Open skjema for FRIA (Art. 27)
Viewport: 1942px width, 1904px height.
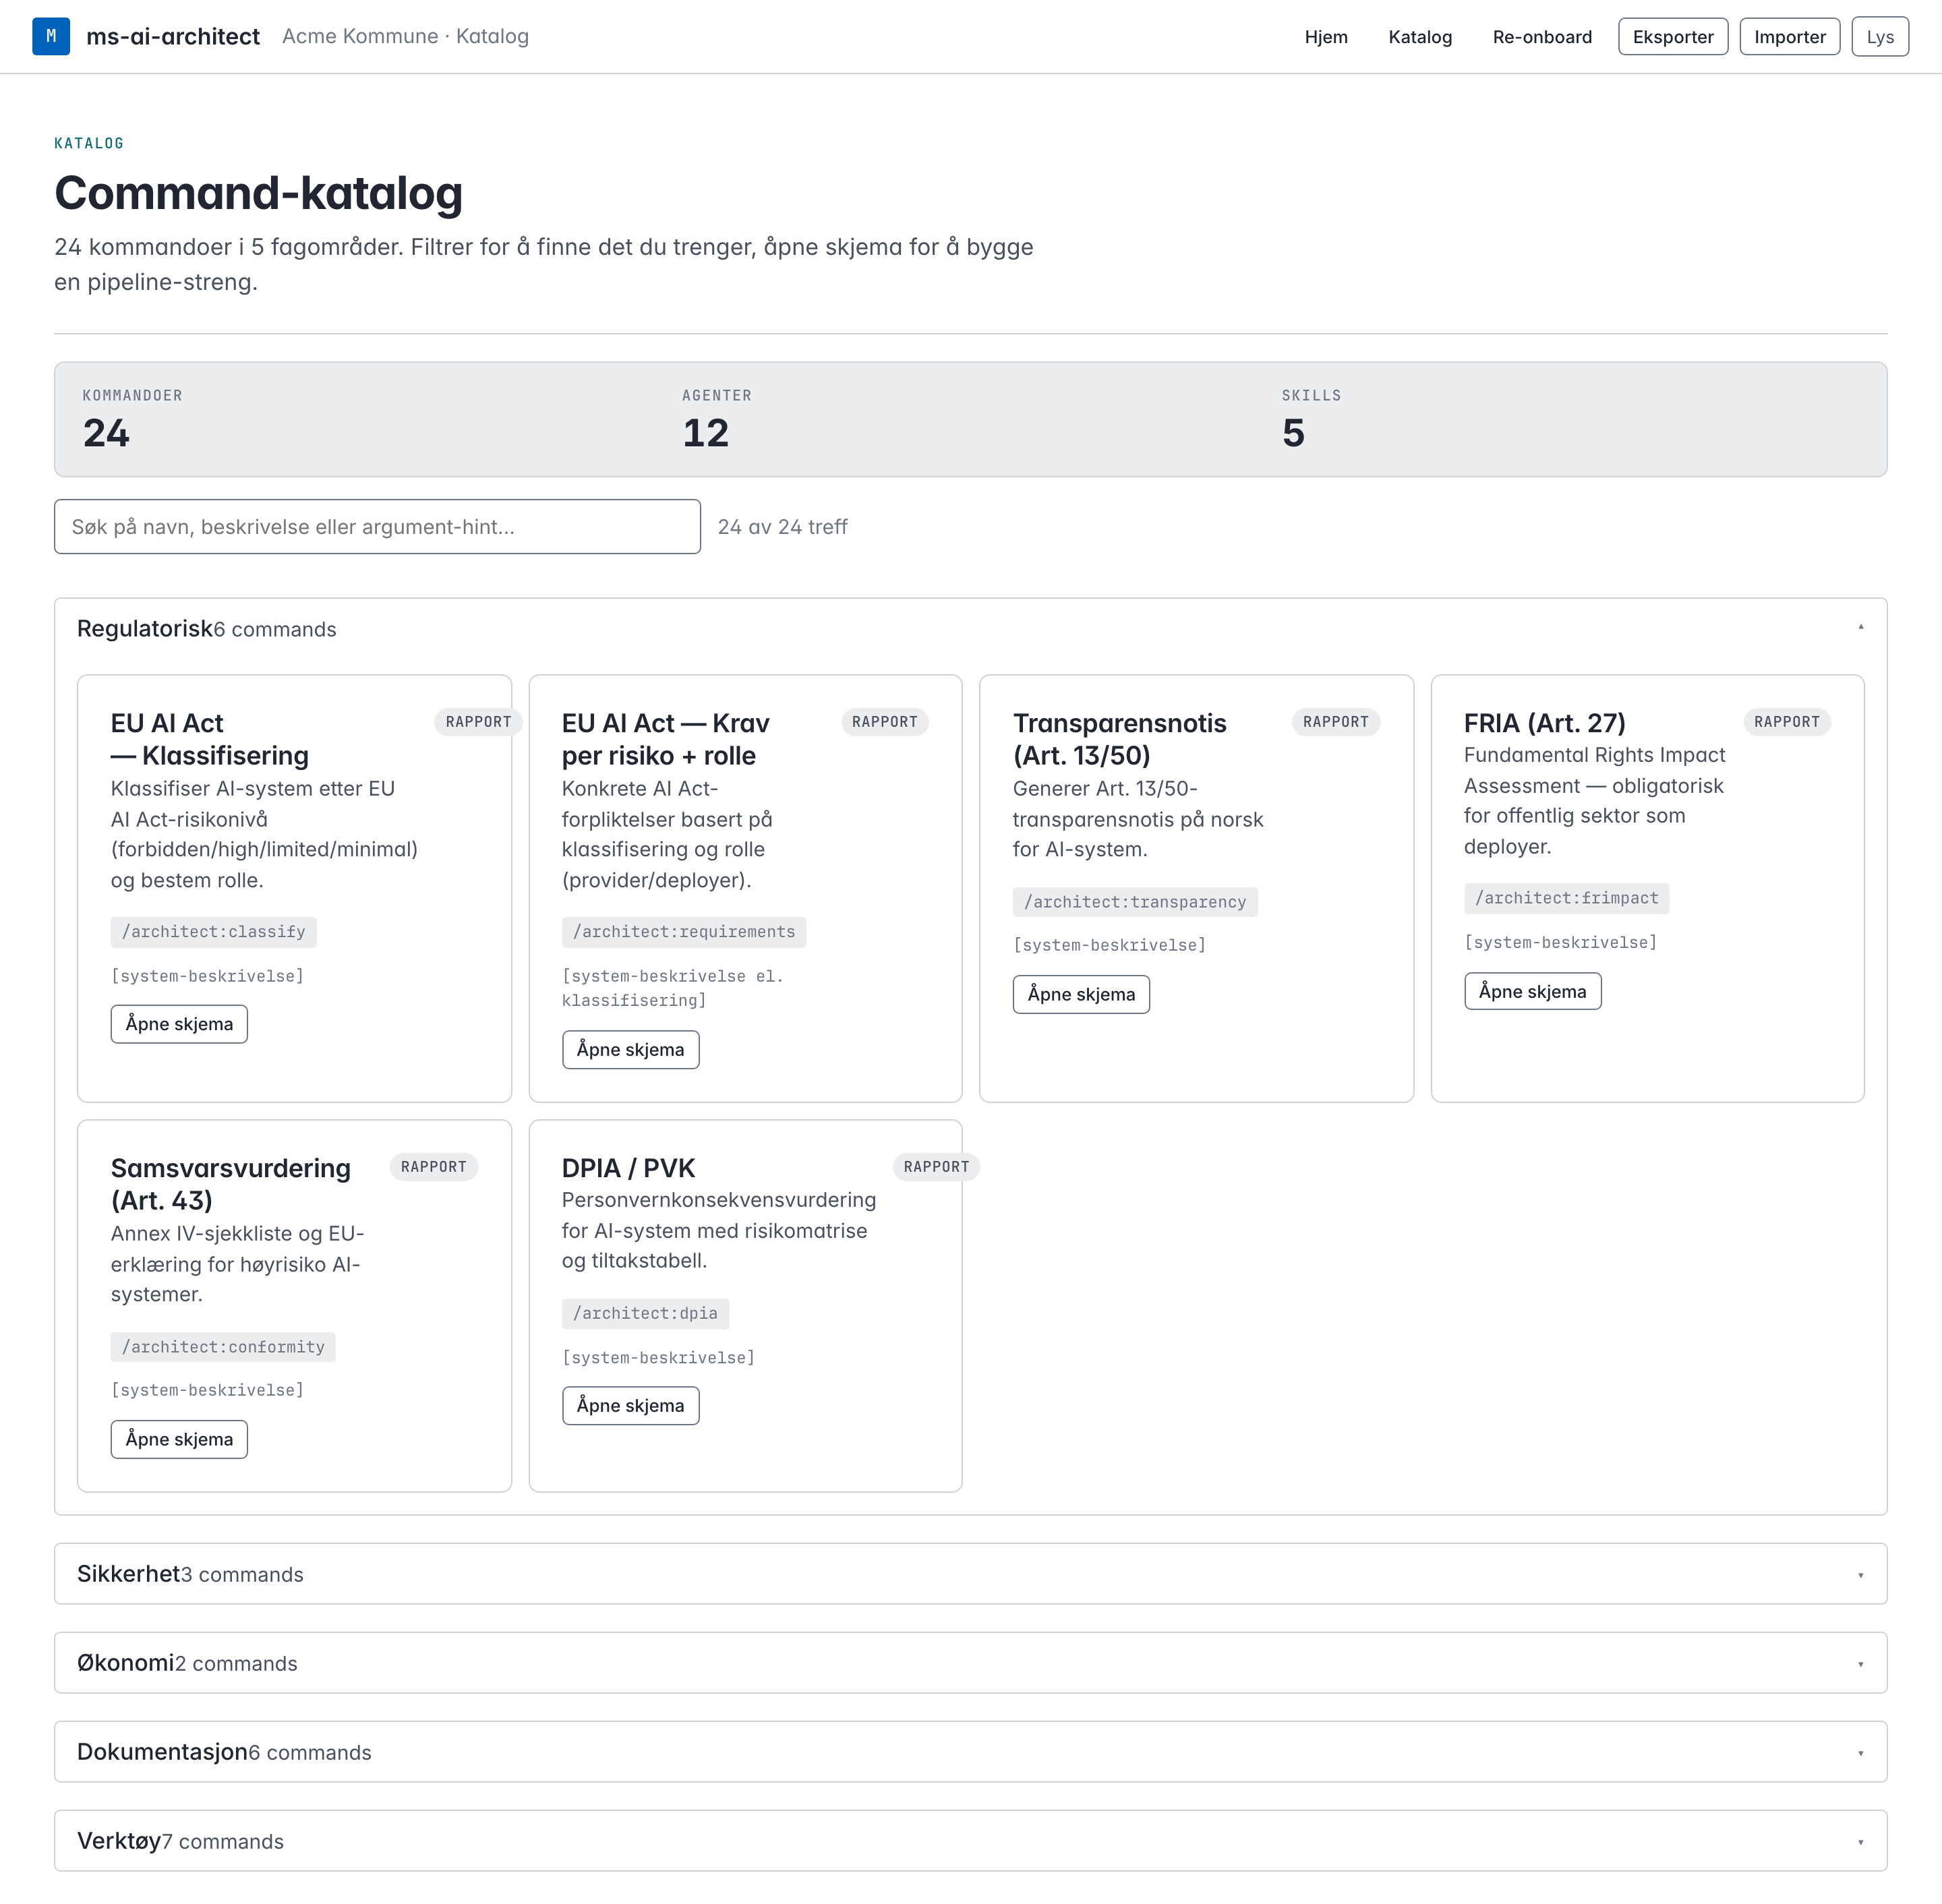1532,992
